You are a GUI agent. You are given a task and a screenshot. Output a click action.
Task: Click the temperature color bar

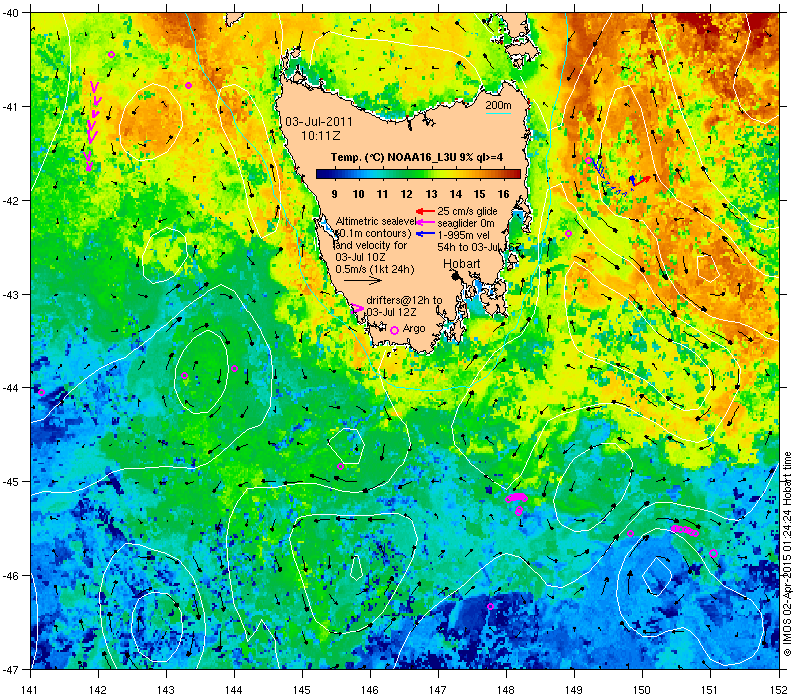(418, 174)
